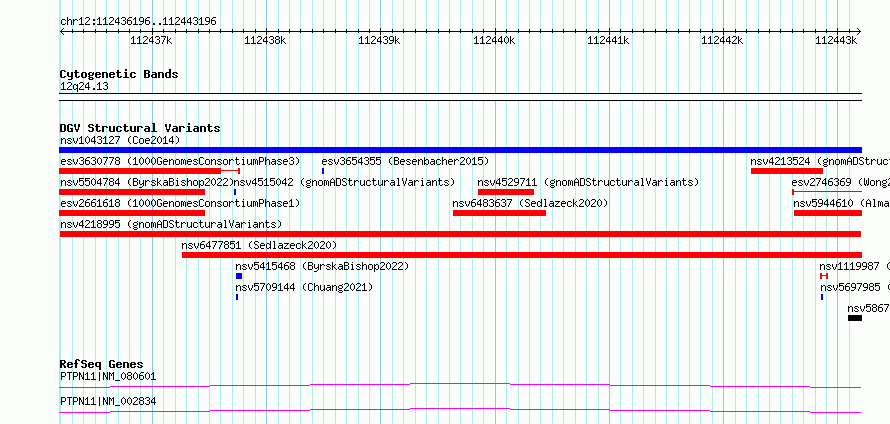Click the esv3654355 (Besenbacher2015) label

point(405,161)
